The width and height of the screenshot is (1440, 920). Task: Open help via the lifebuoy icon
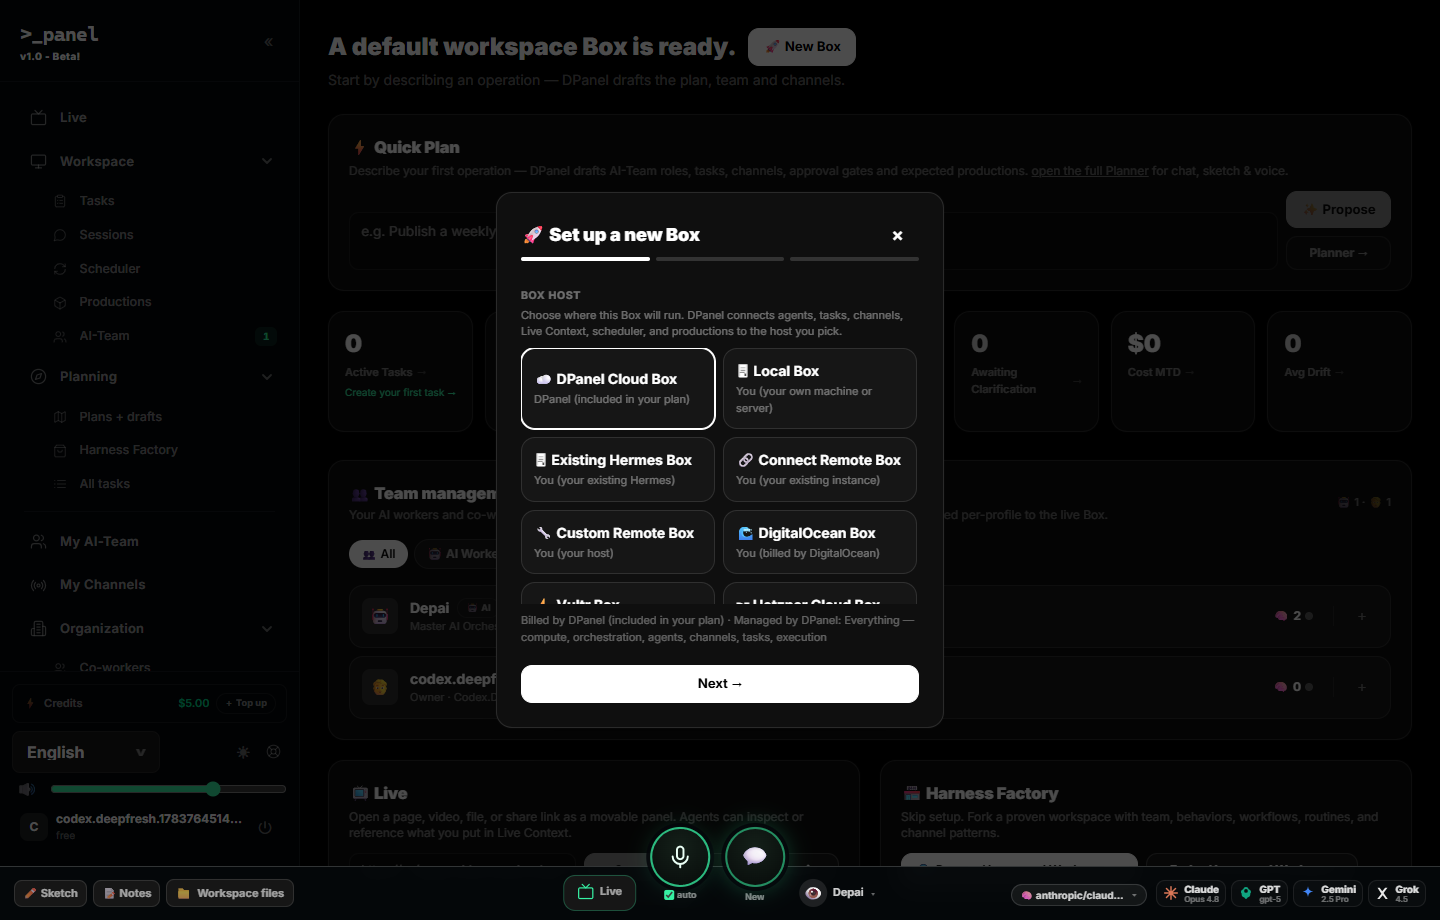coord(274,752)
